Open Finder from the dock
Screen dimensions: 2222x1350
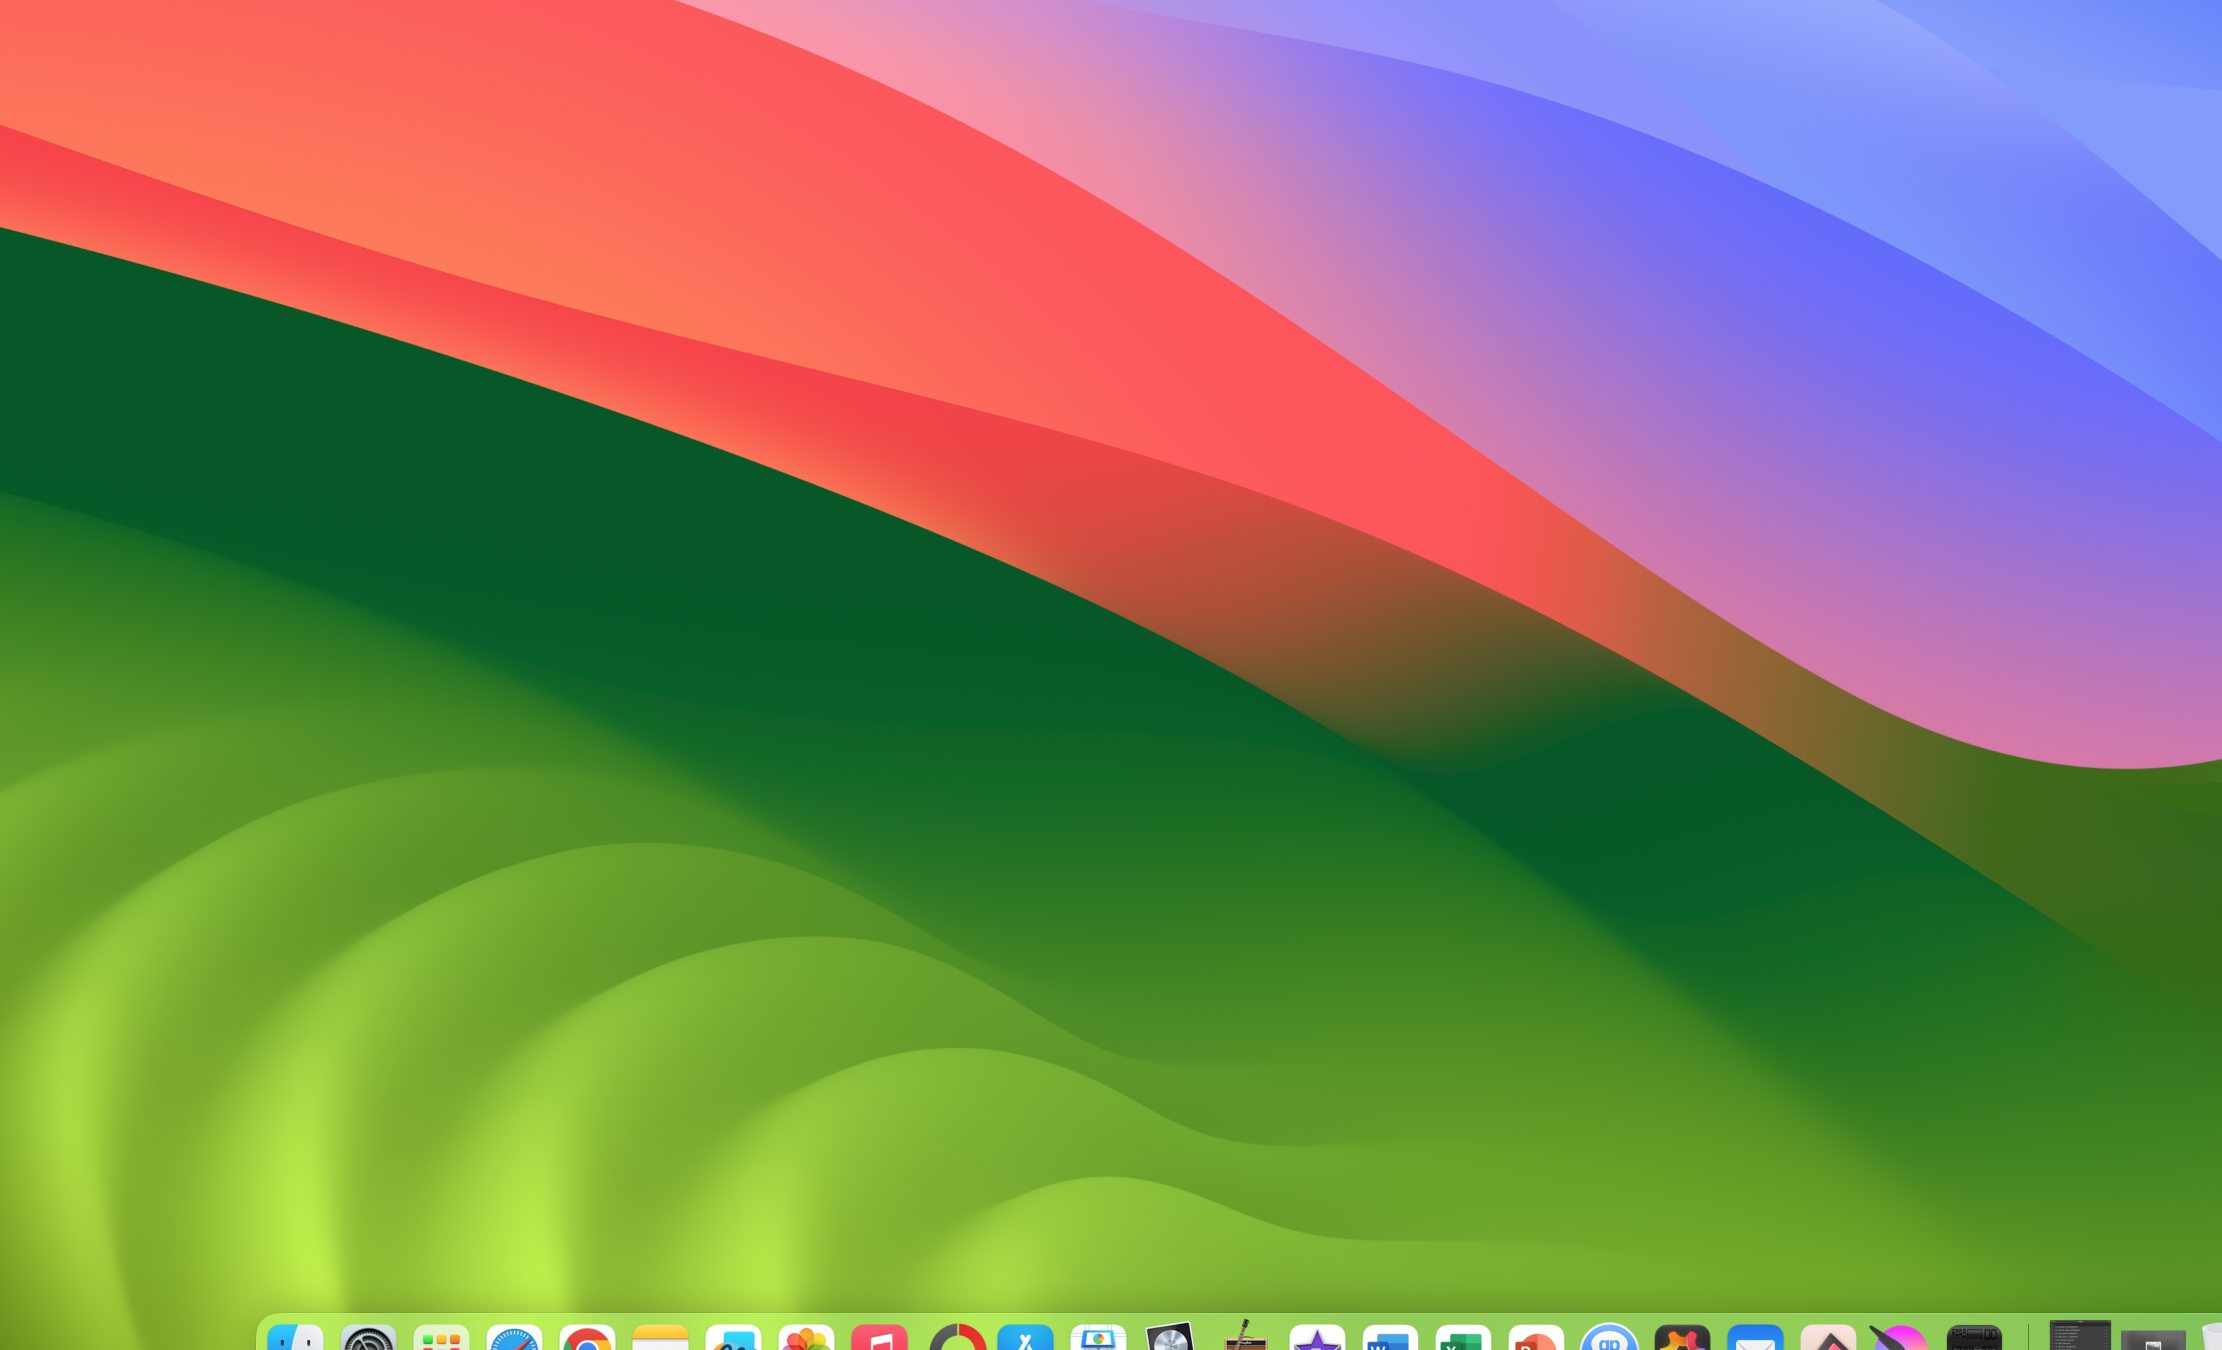295,1338
